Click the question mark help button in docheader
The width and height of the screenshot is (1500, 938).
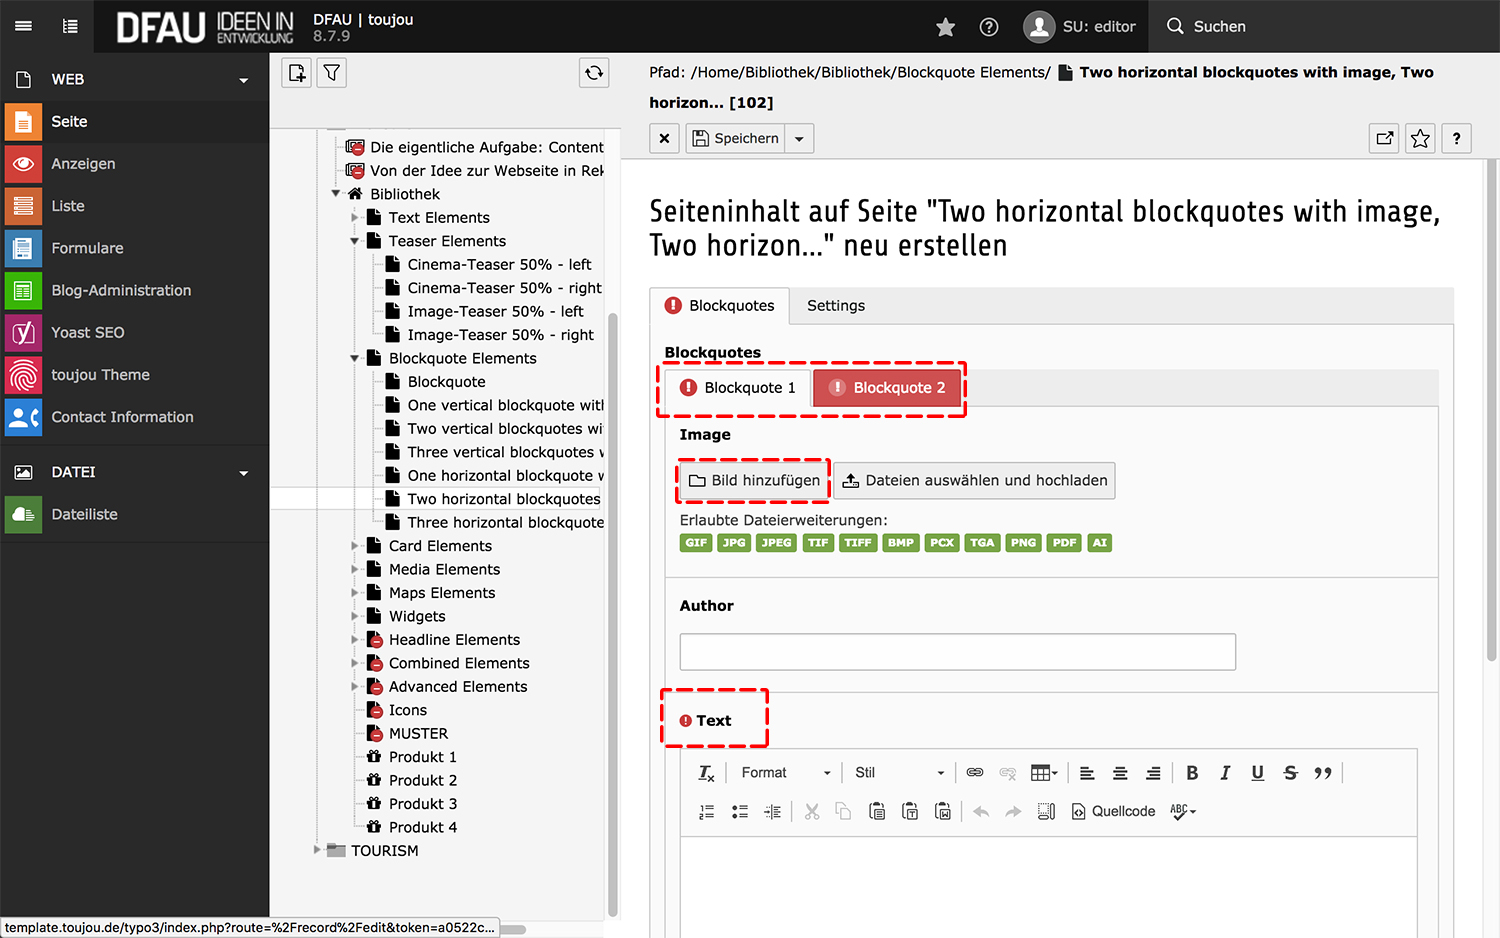(1456, 139)
